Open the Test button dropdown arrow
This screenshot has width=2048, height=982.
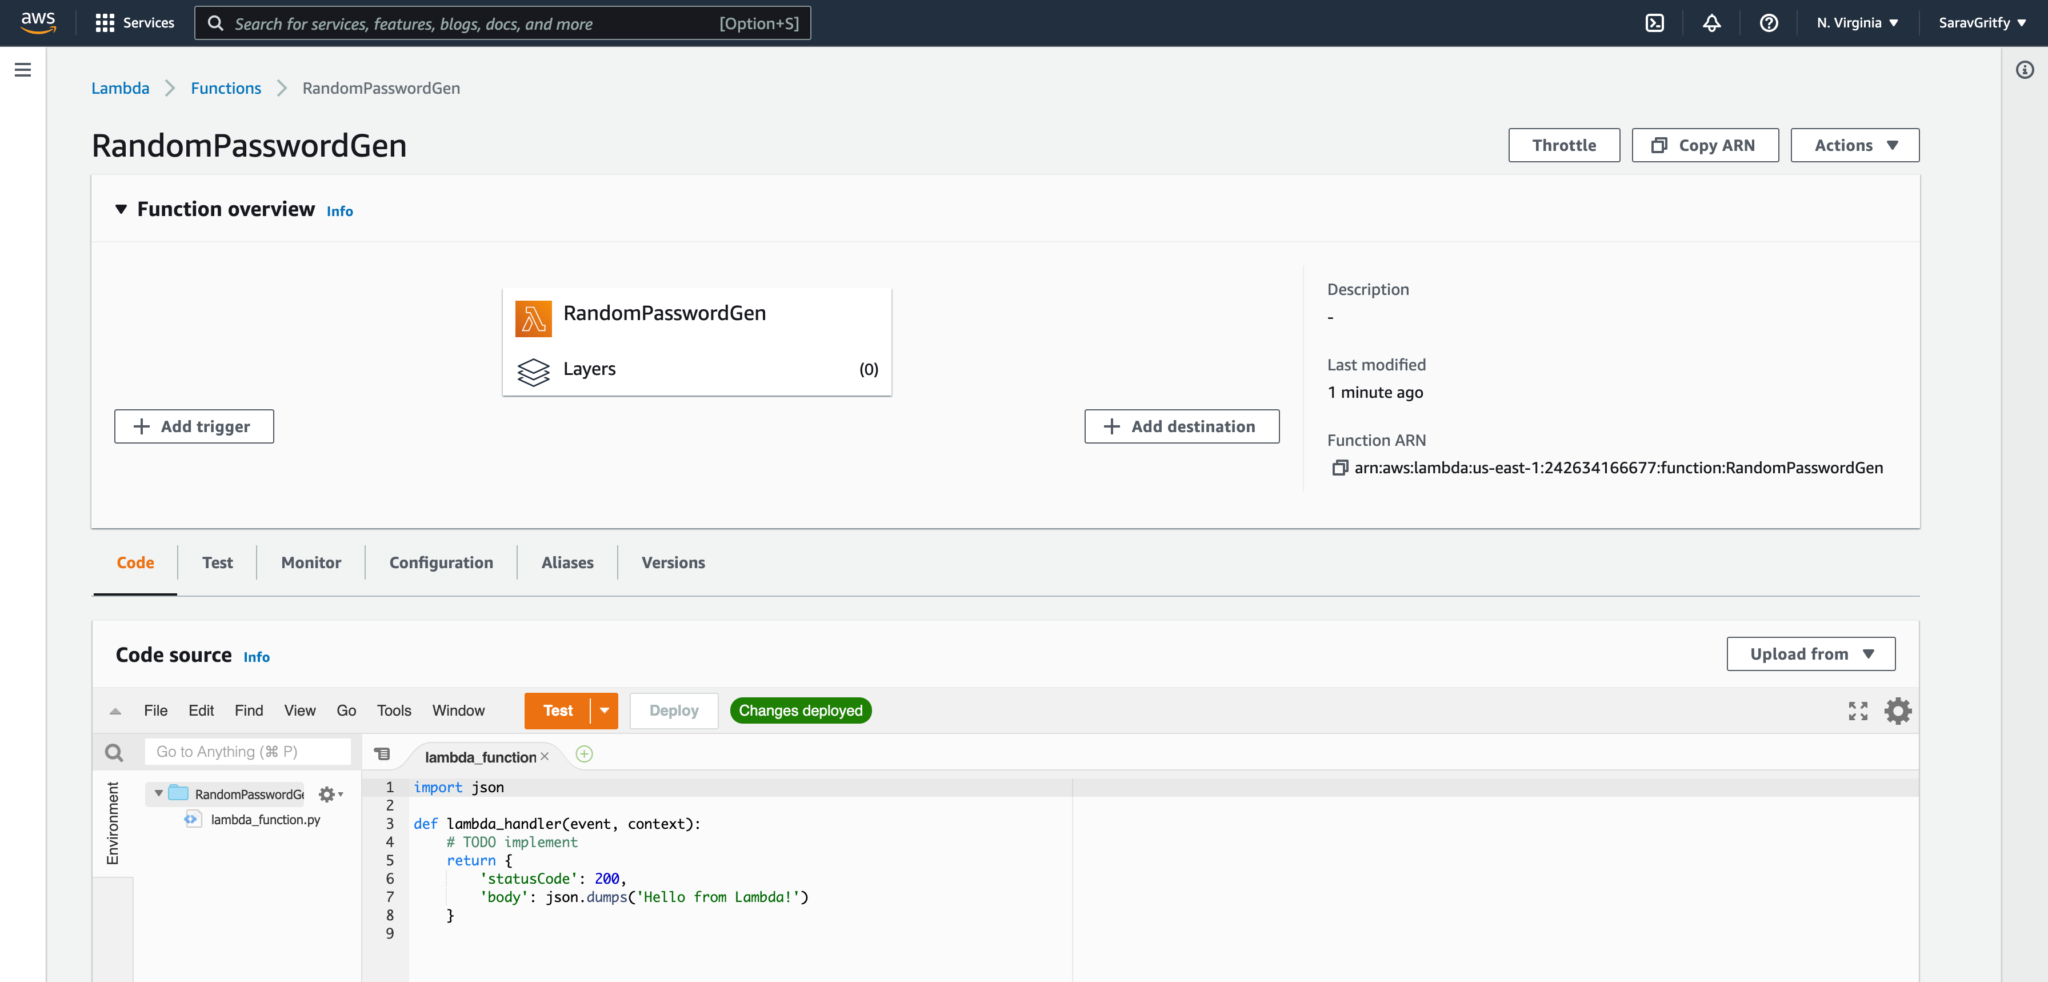(x=604, y=710)
